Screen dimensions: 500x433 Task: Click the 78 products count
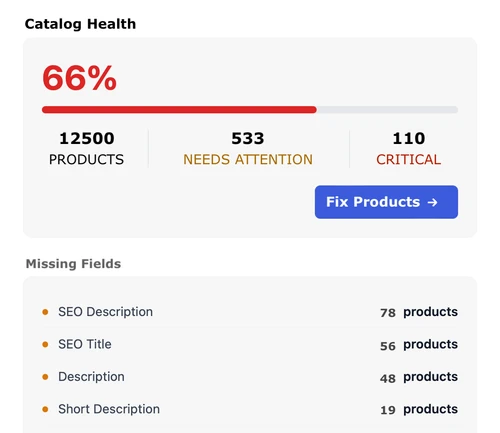pyautogui.click(x=419, y=312)
